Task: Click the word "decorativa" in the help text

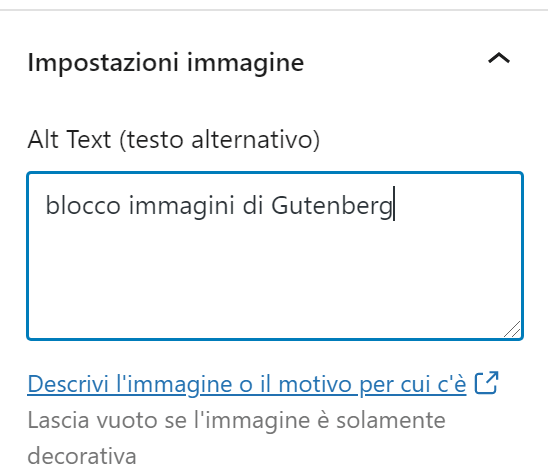Action: coord(82,456)
